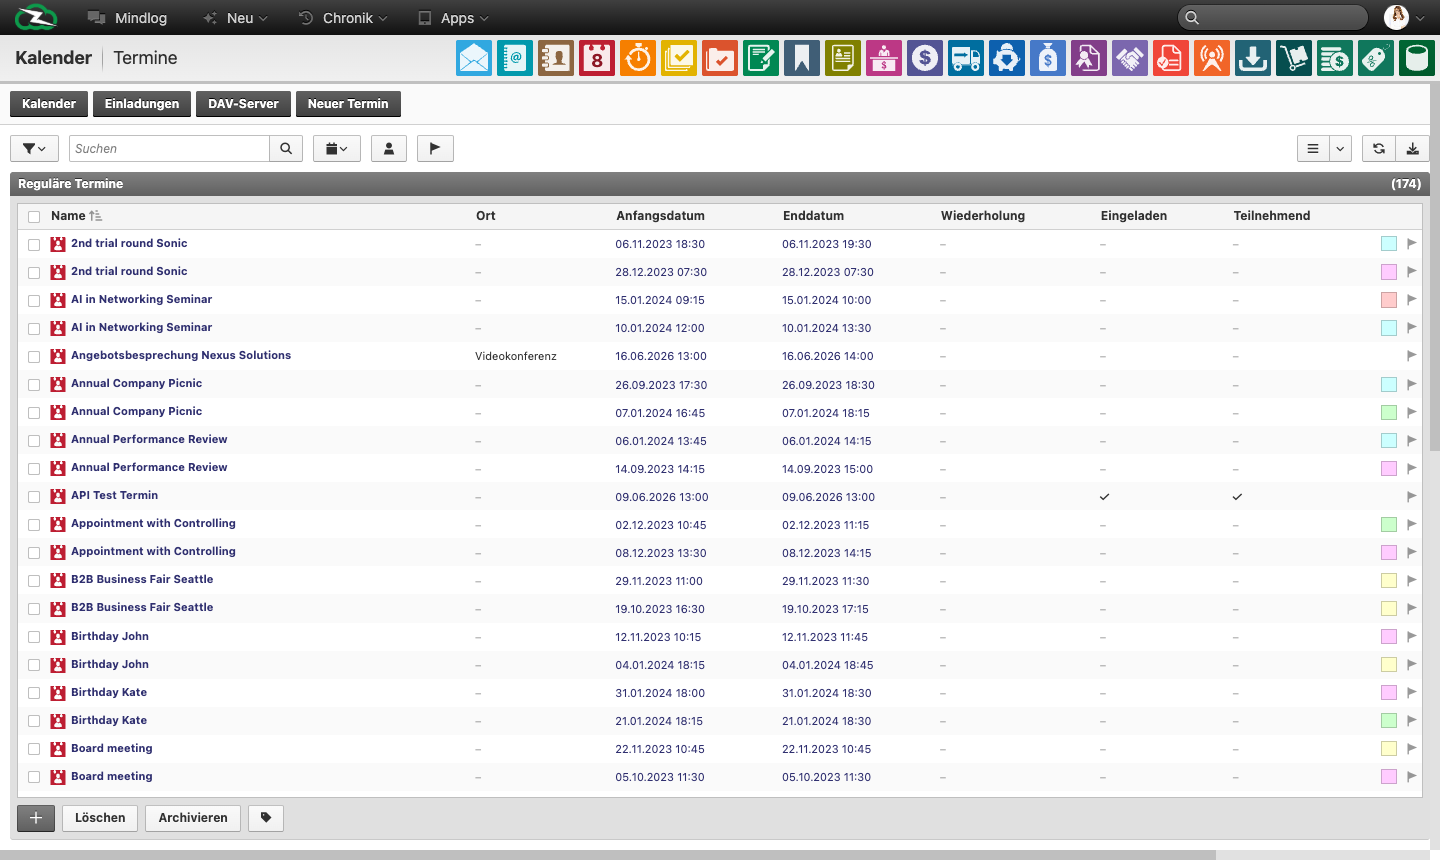Open the green notes pencil icon

[761, 58]
